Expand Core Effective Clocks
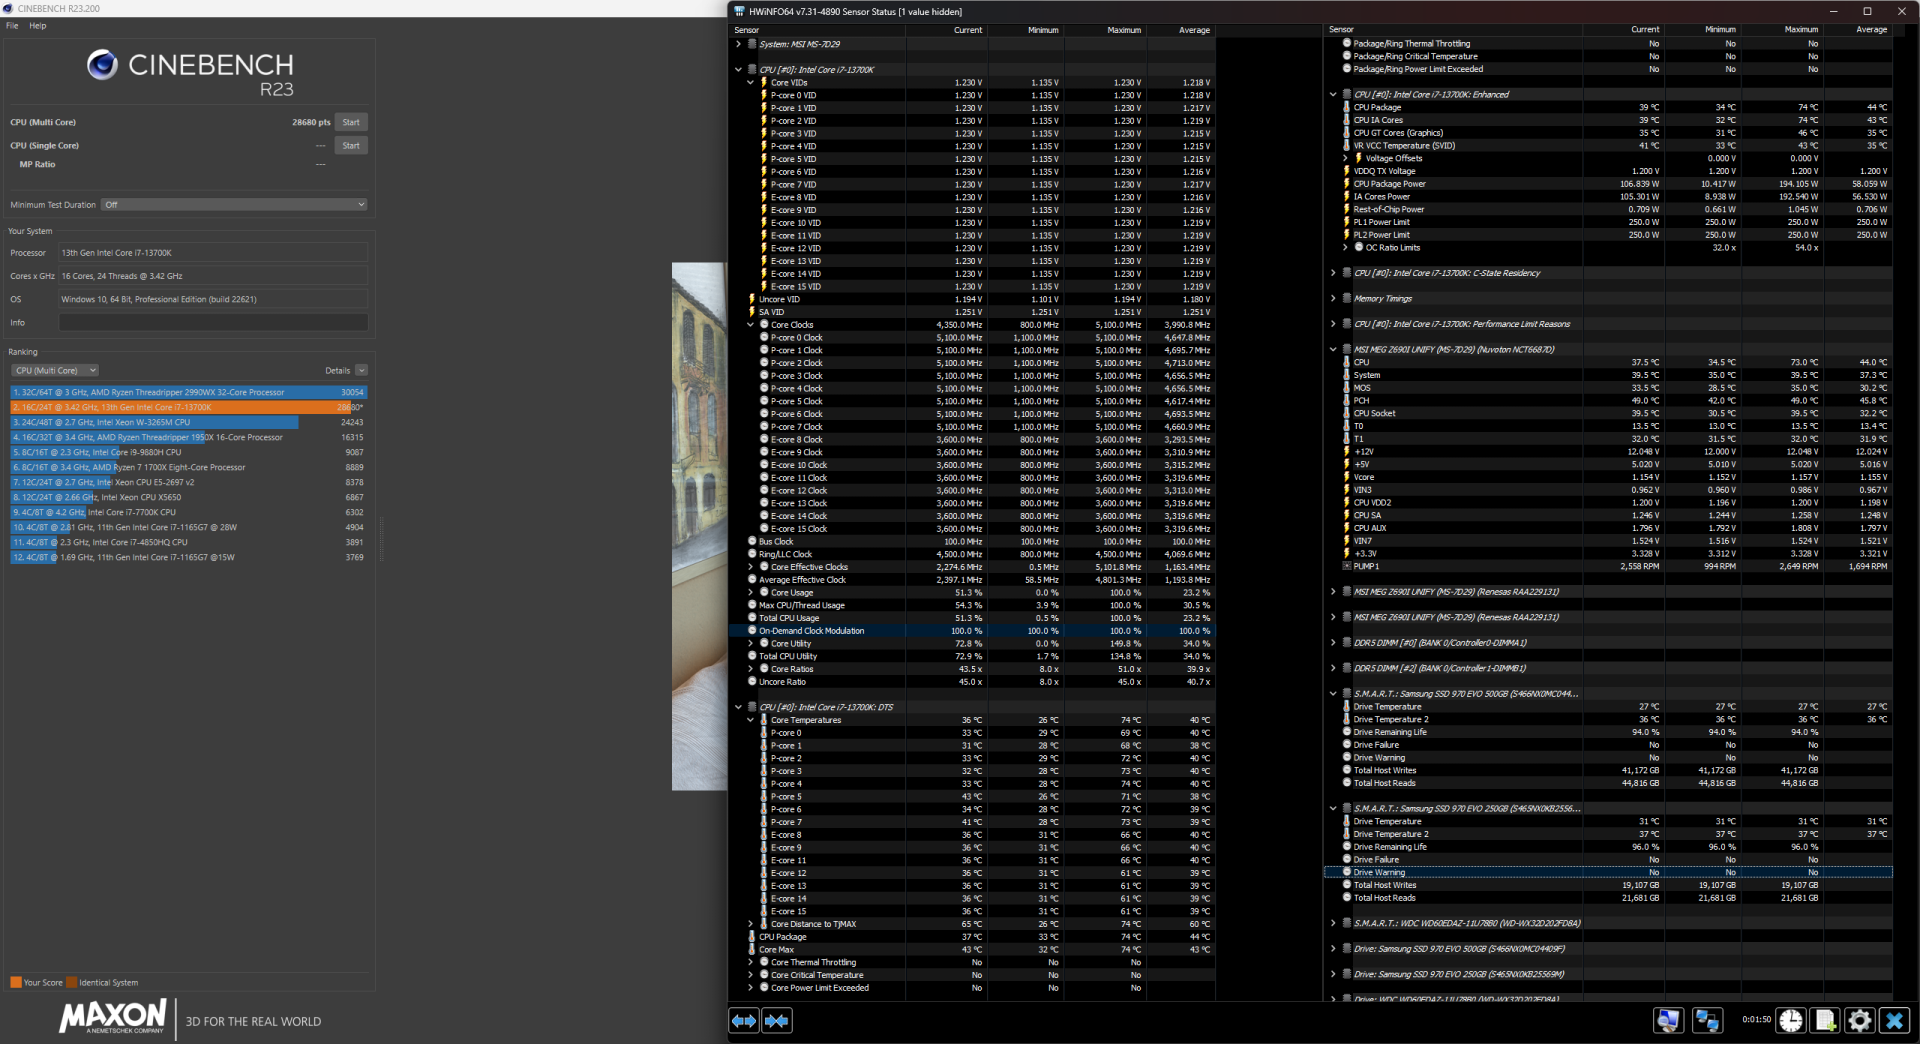 click(x=751, y=567)
